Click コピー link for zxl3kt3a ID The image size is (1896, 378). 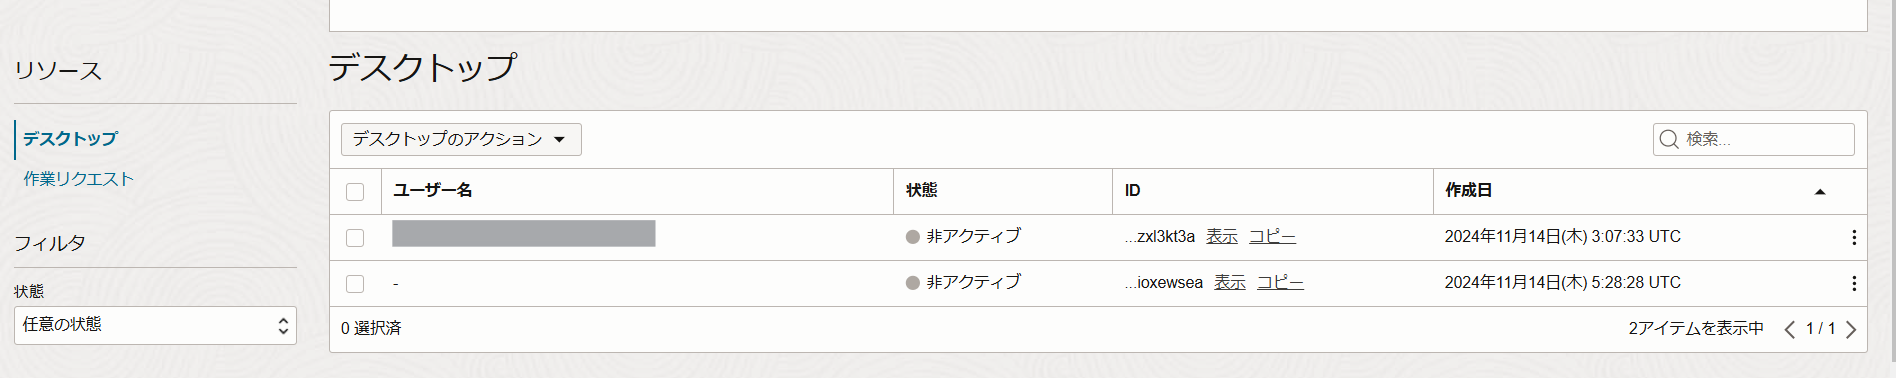(x=1272, y=237)
